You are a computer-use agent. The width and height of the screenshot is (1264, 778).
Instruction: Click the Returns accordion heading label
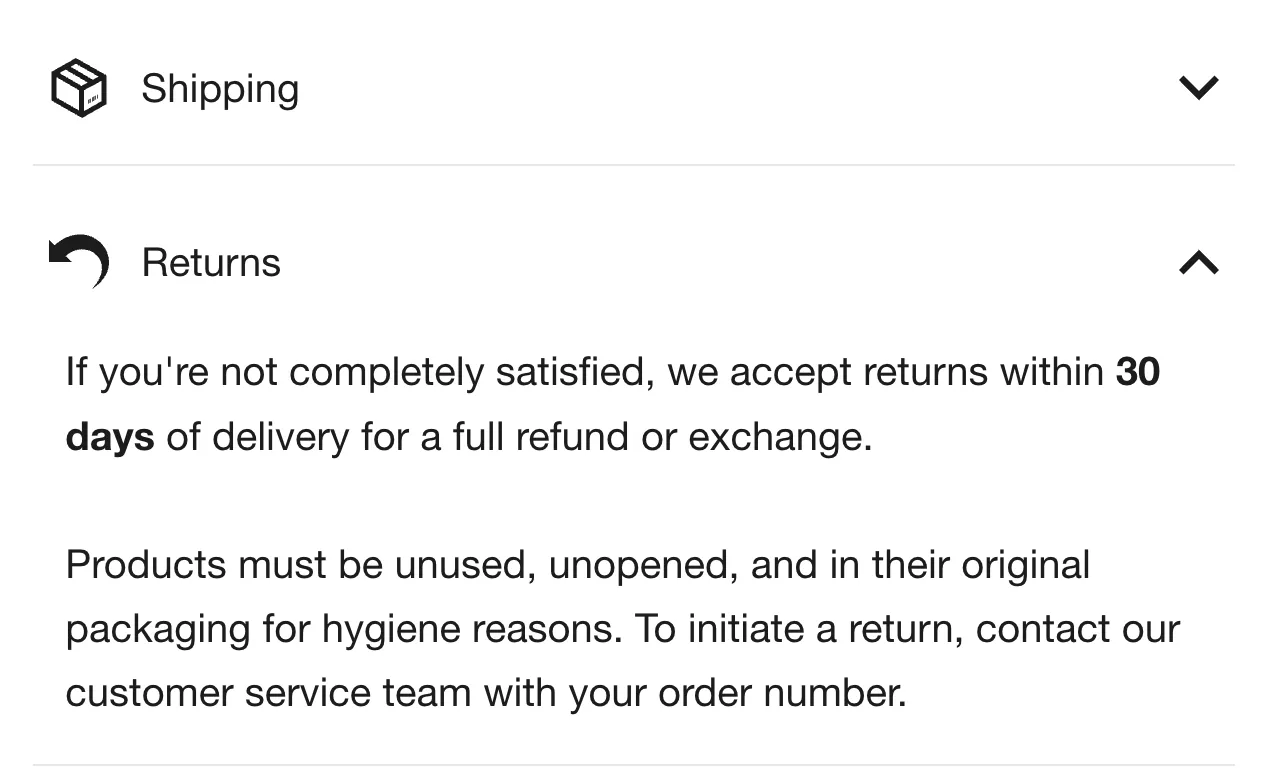click(x=211, y=263)
